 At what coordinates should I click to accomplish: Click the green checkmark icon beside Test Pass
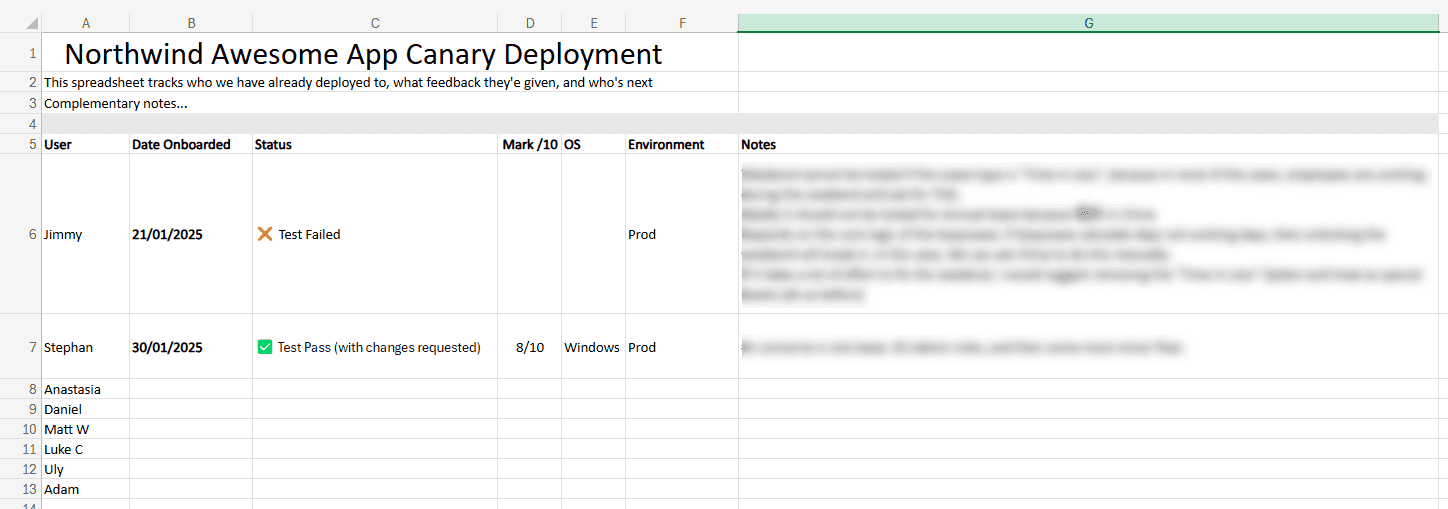click(265, 347)
